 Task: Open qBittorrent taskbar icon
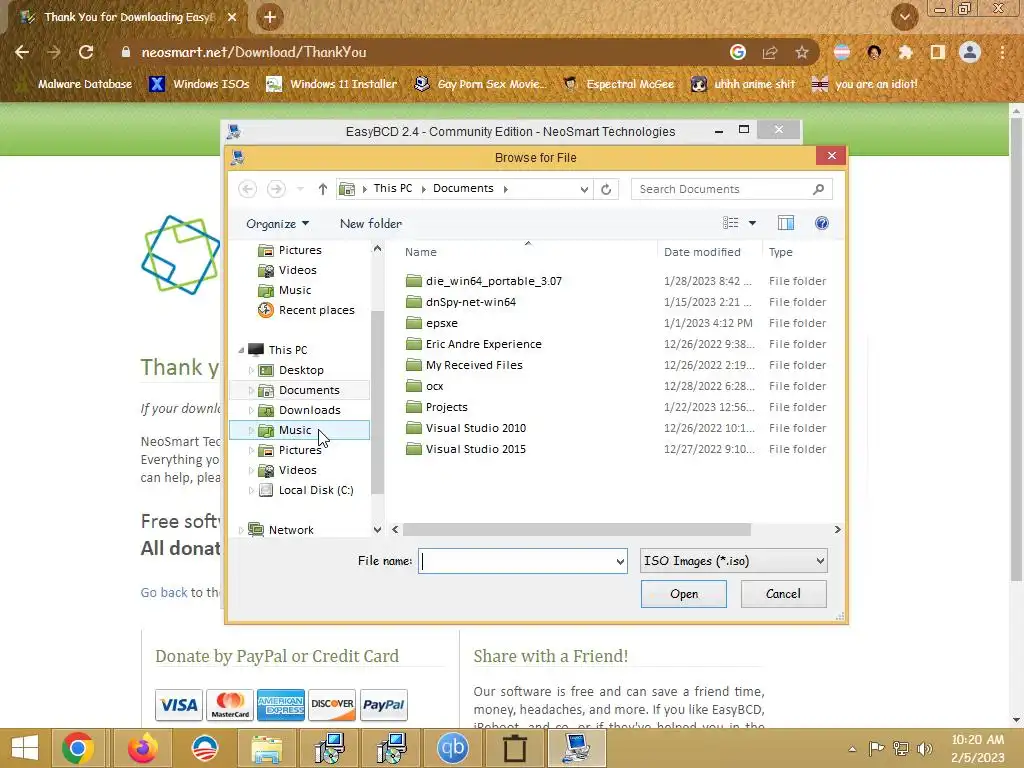(x=453, y=748)
